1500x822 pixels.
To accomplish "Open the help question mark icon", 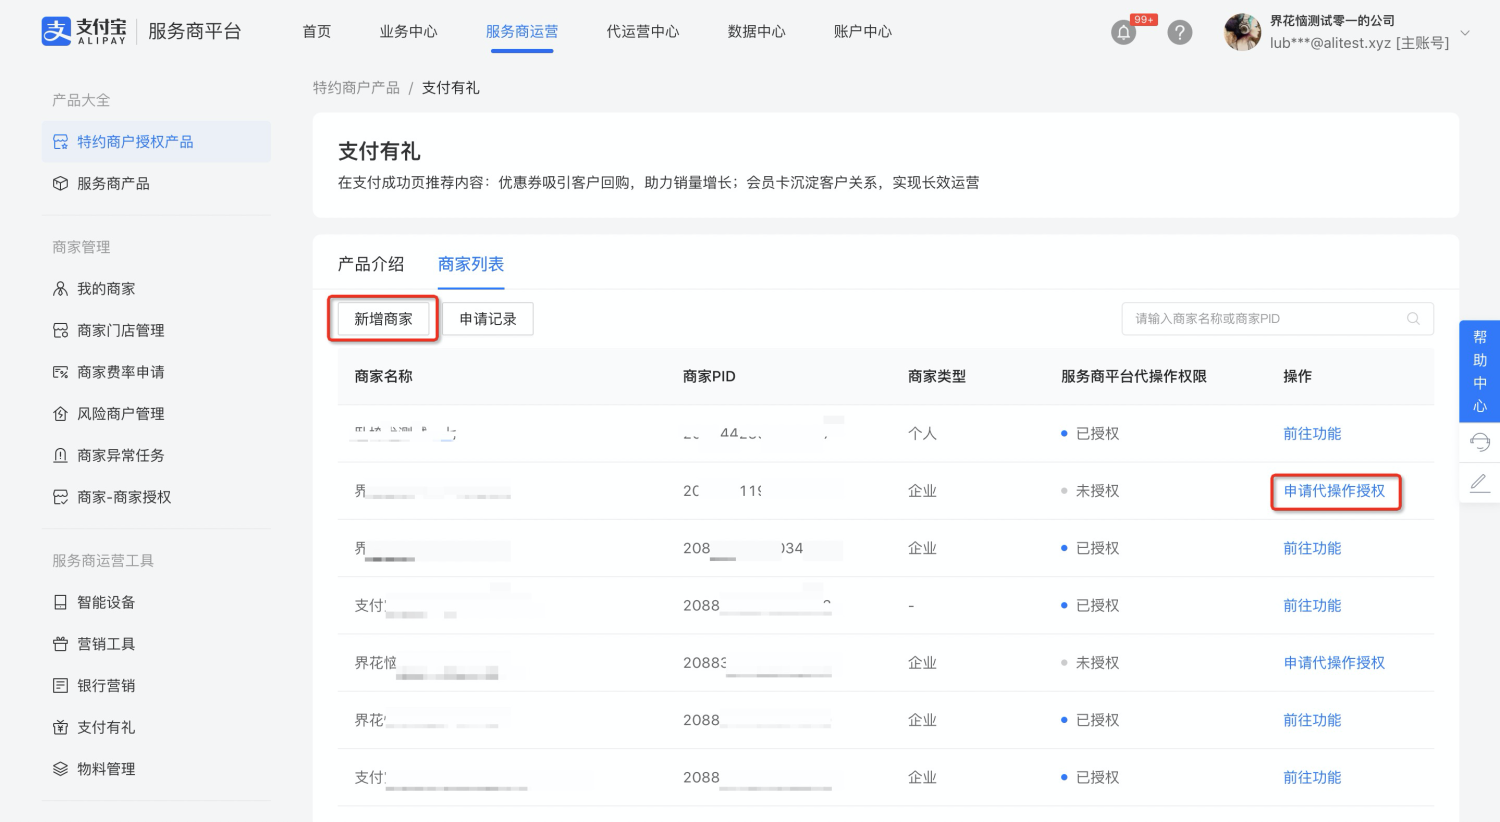I will point(1180,33).
